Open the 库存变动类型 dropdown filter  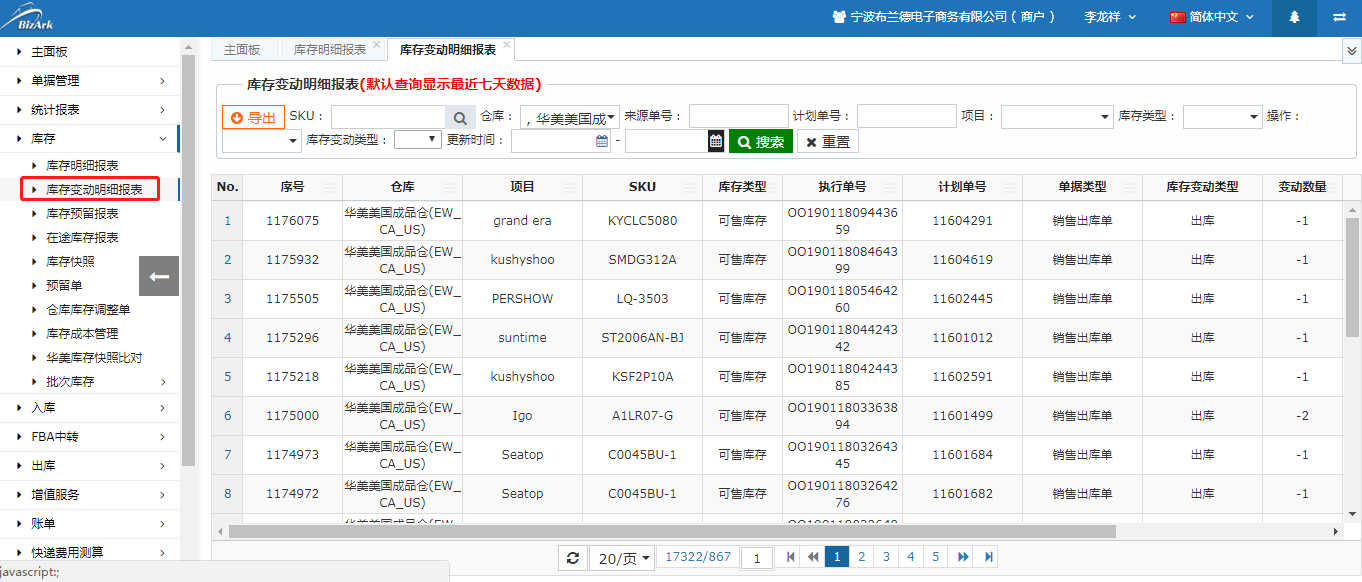click(x=418, y=140)
